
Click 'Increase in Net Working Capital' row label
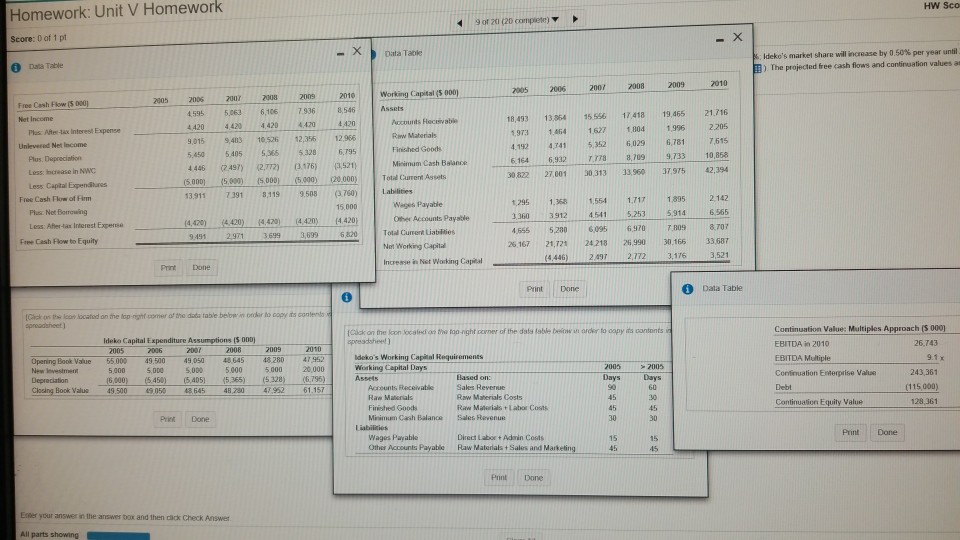coord(433,261)
